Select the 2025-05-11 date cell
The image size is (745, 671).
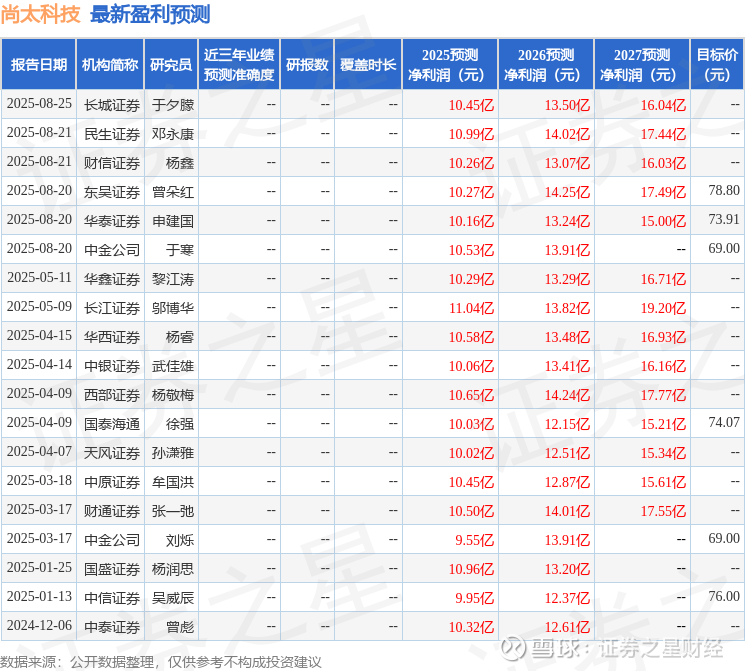pyautogui.click(x=39, y=278)
